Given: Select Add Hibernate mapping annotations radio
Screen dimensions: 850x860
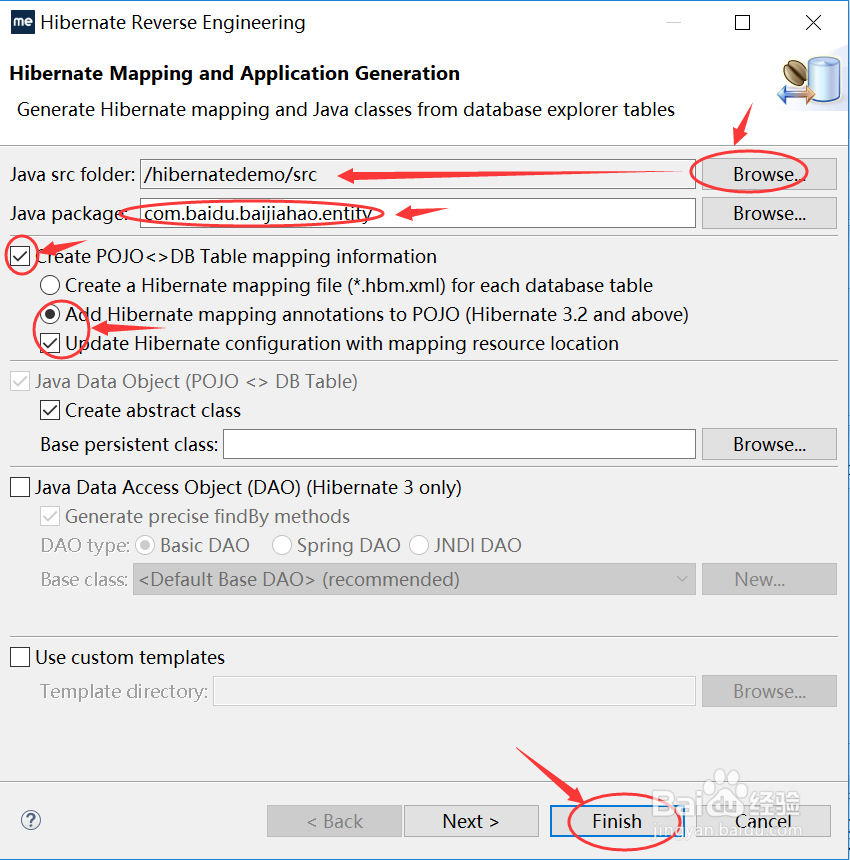Looking at the screenshot, I should (50, 314).
